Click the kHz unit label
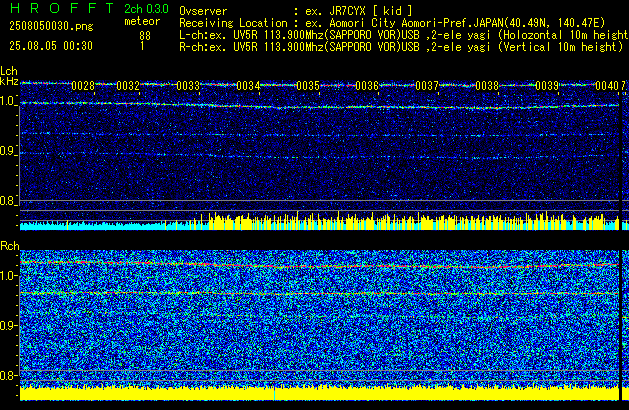Image resolution: width=629 pixels, height=410 pixels. pos(9,81)
